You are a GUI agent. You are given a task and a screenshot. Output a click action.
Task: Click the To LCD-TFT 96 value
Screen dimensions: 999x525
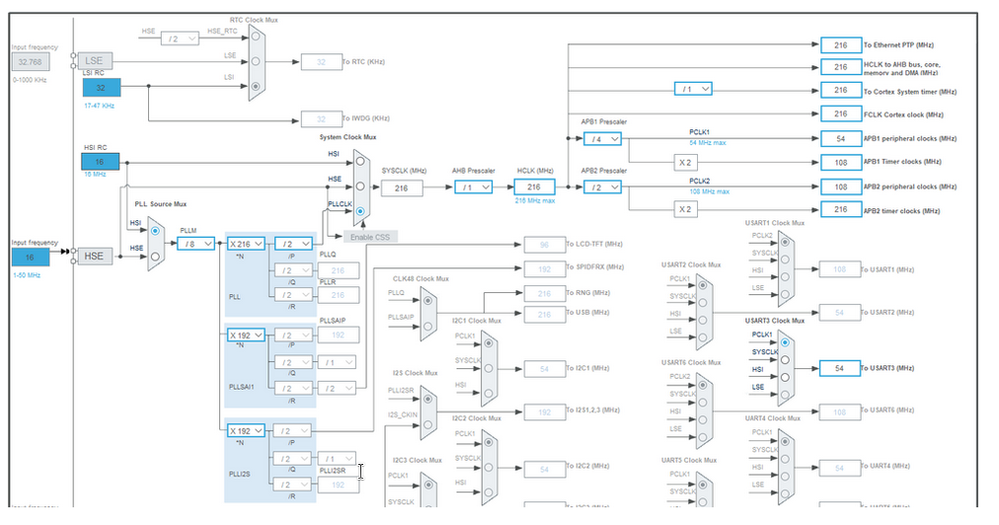(x=544, y=245)
